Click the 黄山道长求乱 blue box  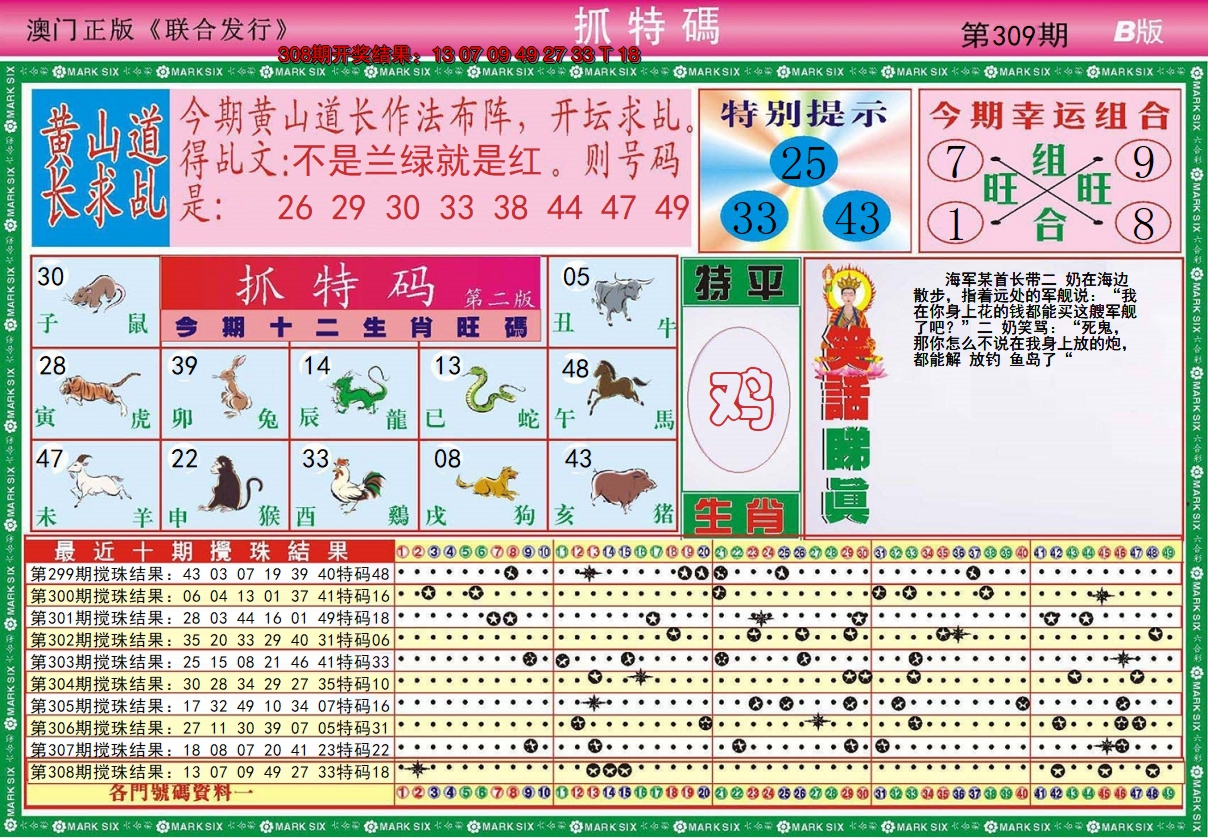[101, 168]
